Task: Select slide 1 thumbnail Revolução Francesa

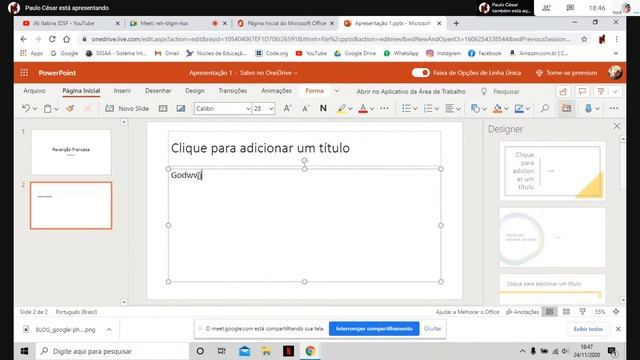Action: click(x=71, y=152)
